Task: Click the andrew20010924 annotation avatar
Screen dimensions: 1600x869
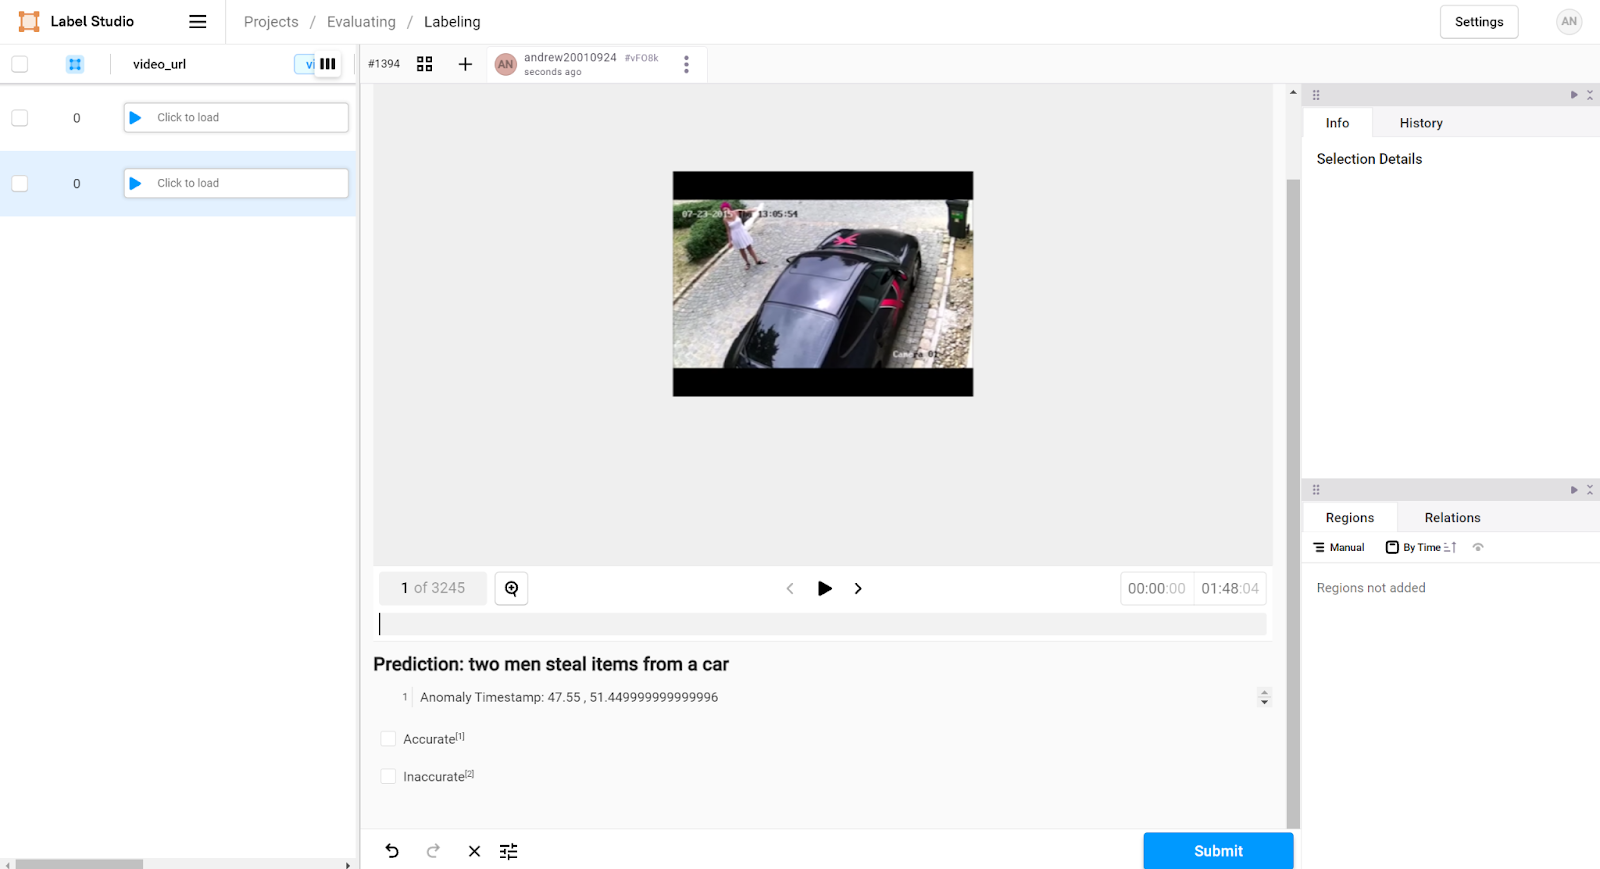Action: click(x=506, y=64)
